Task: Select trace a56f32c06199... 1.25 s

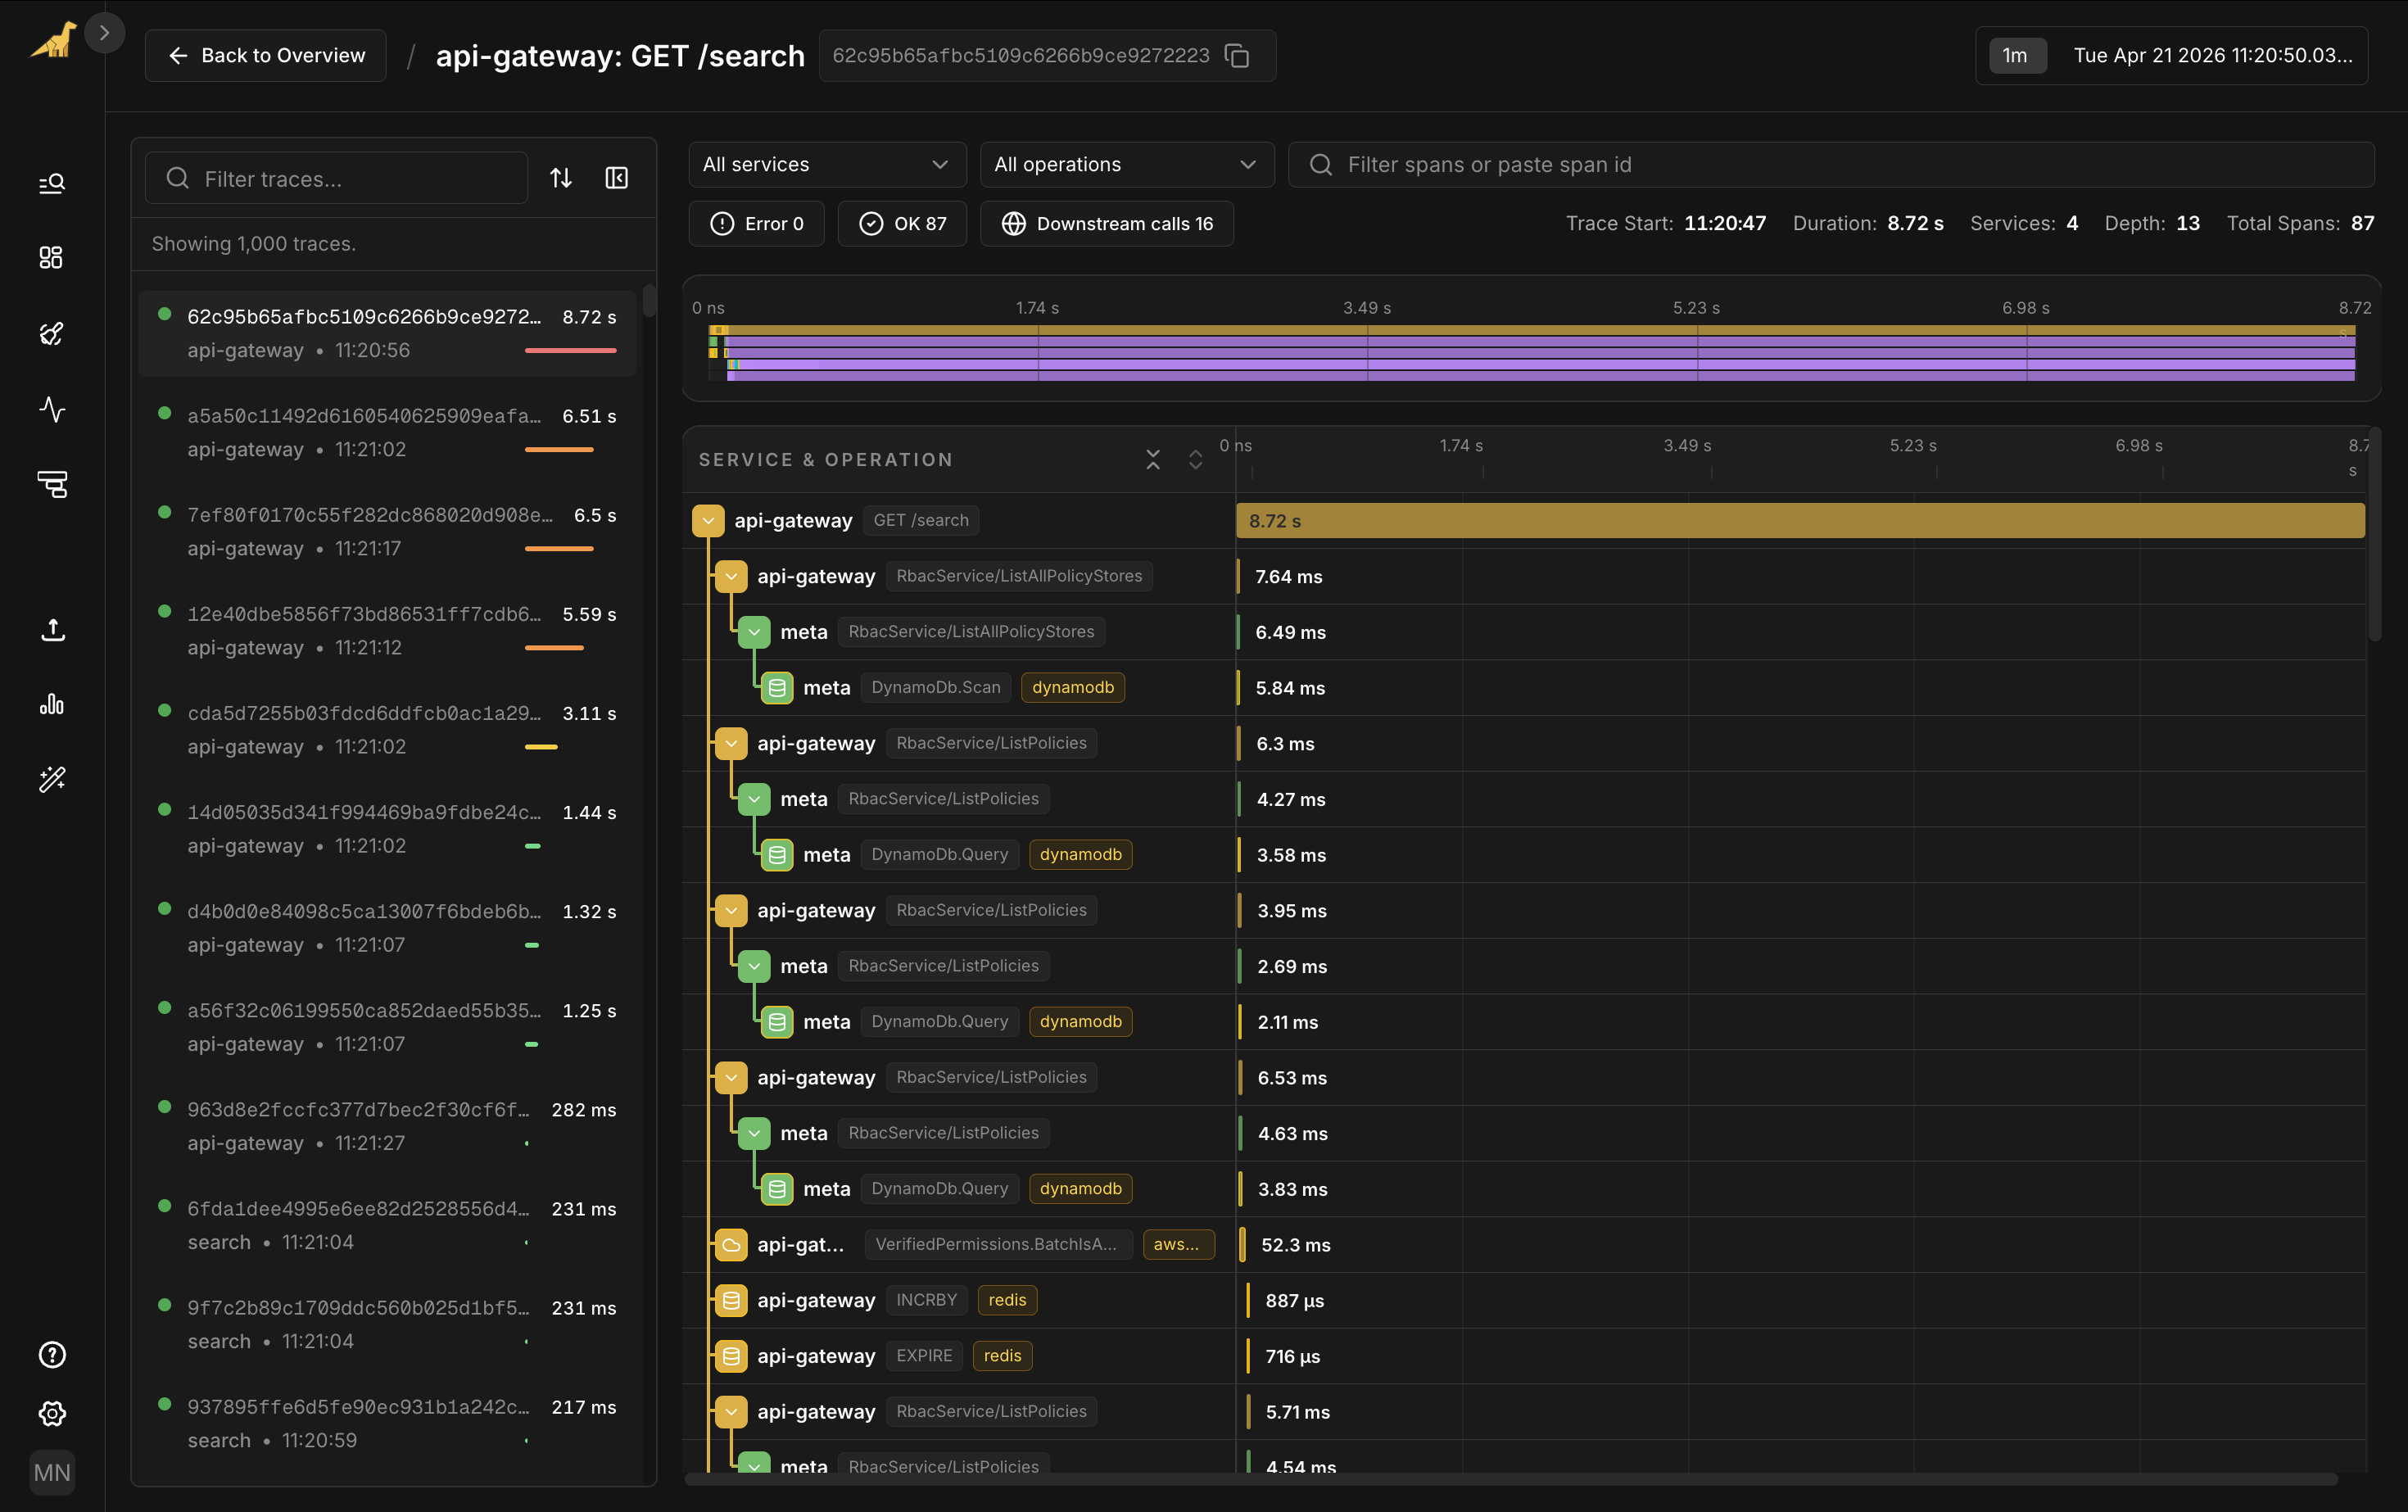Action: coord(388,1026)
